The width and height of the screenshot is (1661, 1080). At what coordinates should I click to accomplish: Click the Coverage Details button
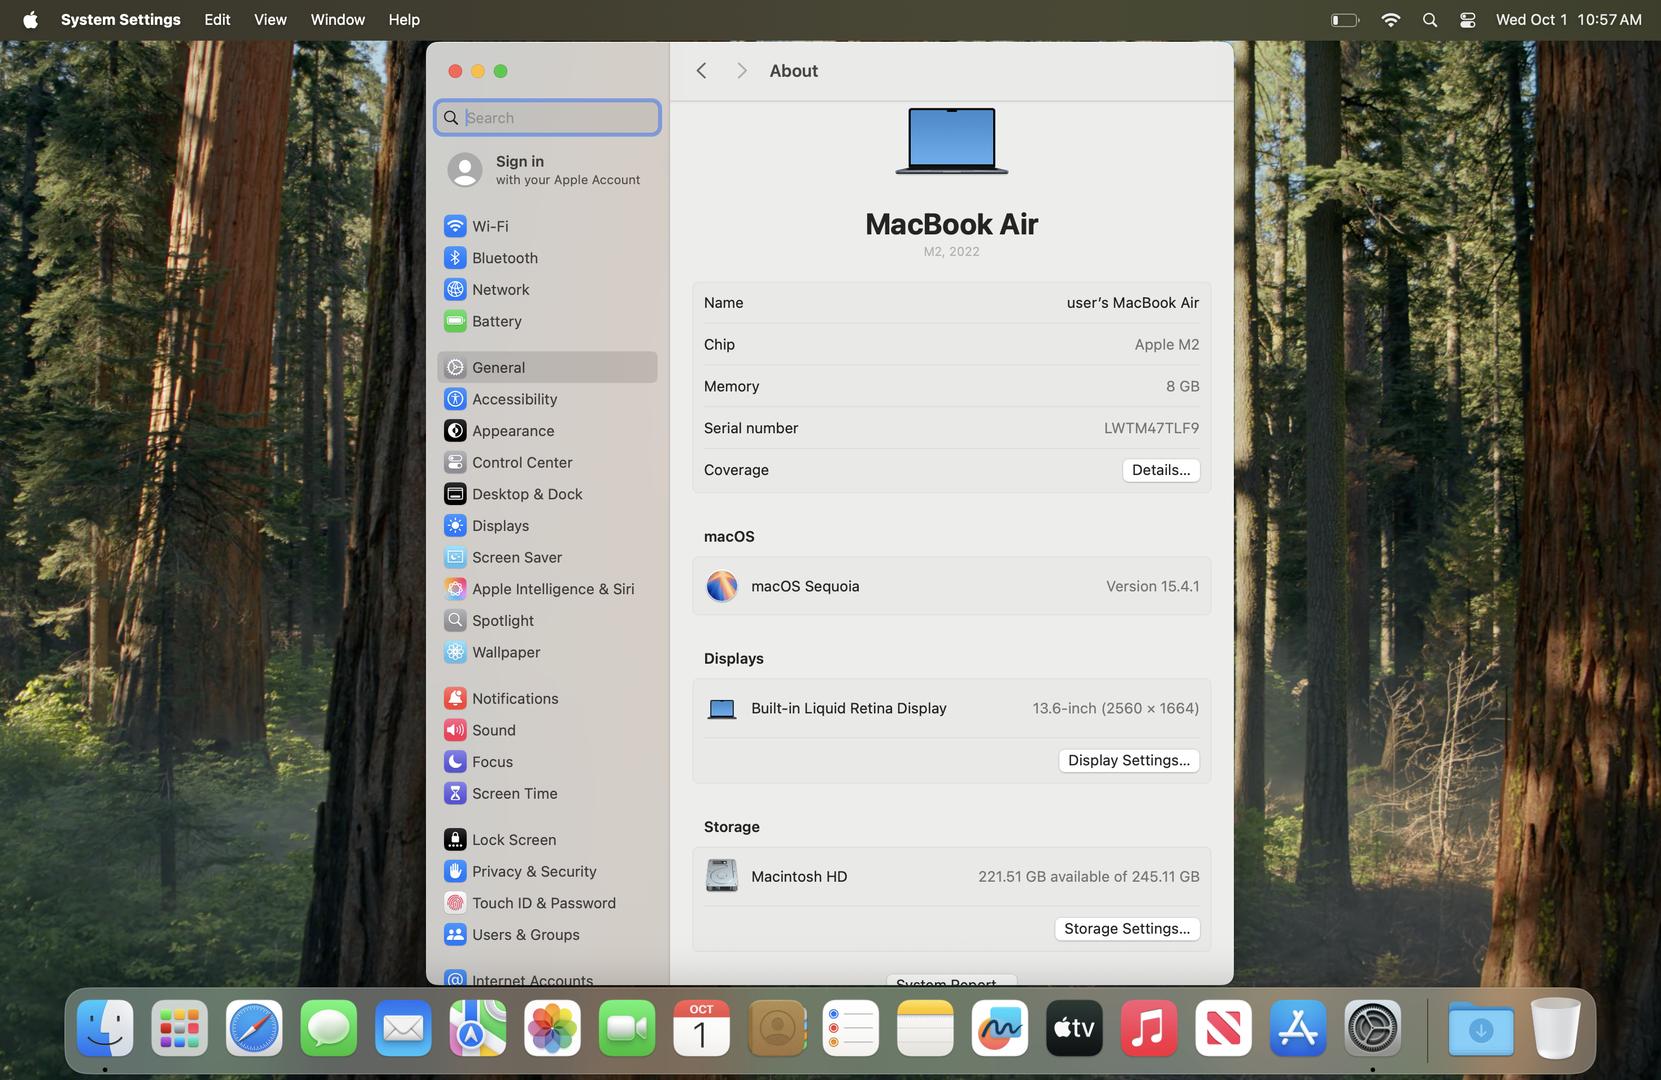click(1160, 470)
